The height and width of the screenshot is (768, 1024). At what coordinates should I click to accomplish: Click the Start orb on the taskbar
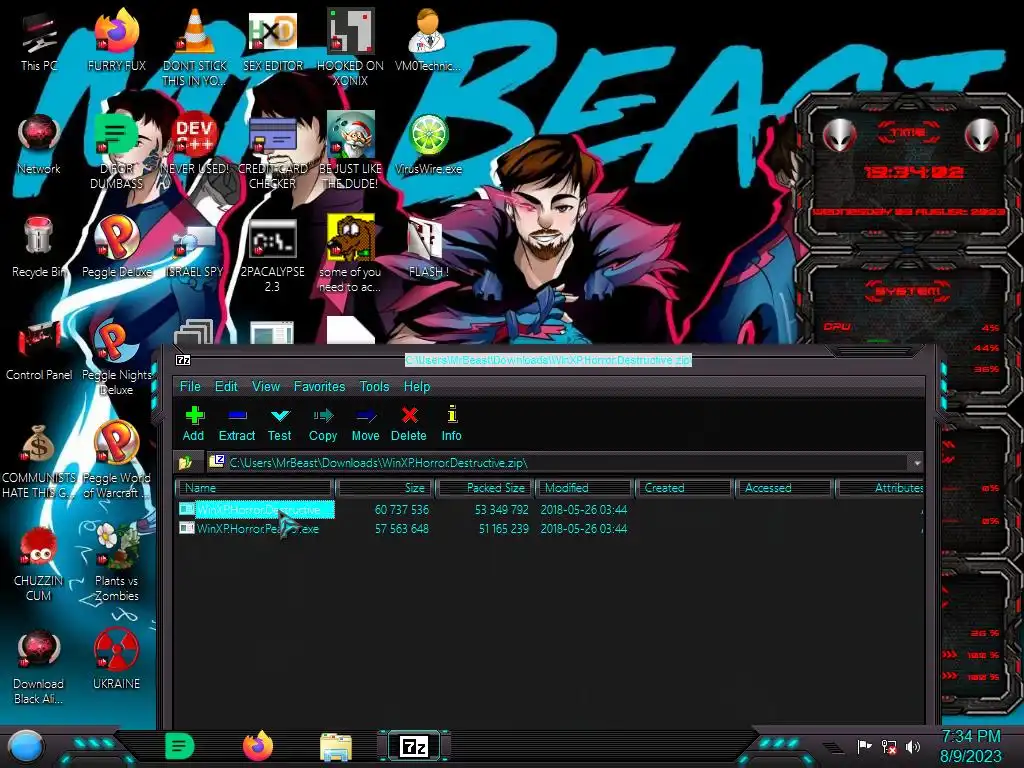click(x=26, y=747)
